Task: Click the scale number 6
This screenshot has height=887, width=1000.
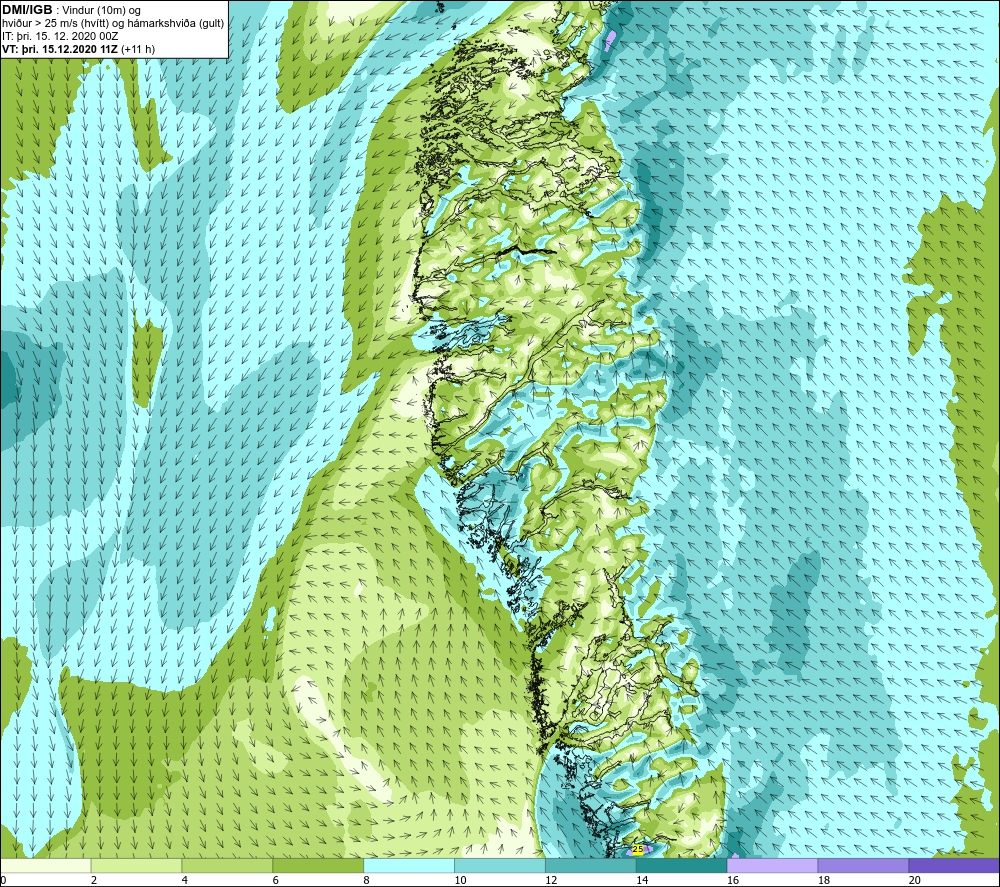Action: click(276, 880)
